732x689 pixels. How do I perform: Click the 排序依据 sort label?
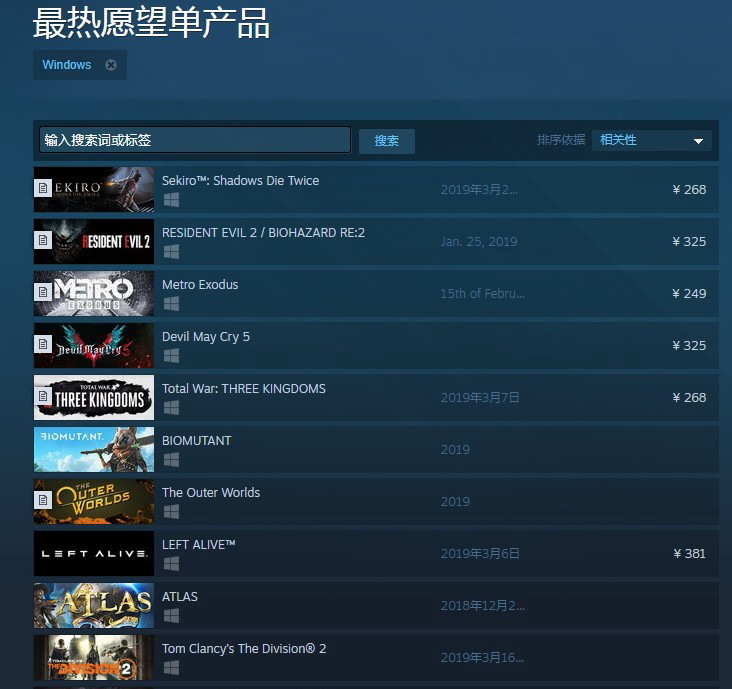(561, 140)
